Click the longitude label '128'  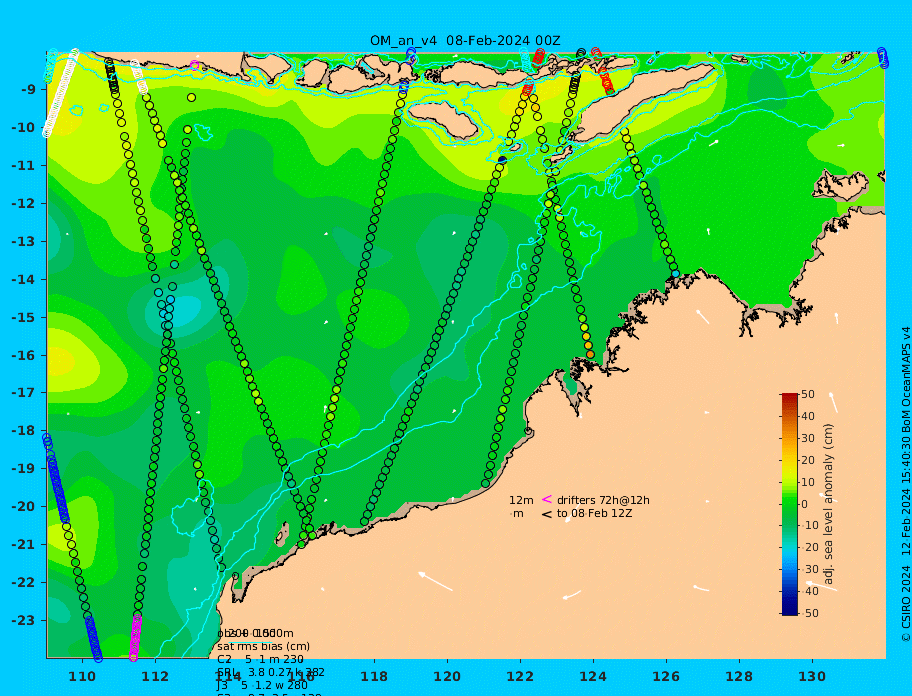click(x=739, y=676)
